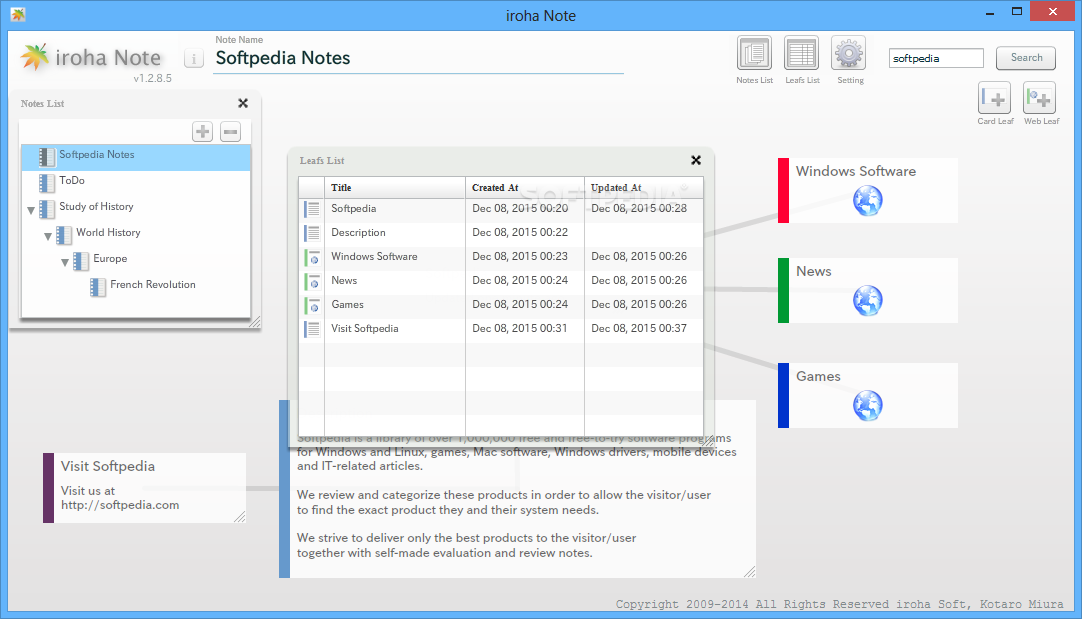This screenshot has width=1082, height=619.
Task: Select the Europe note
Action: point(110,259)
